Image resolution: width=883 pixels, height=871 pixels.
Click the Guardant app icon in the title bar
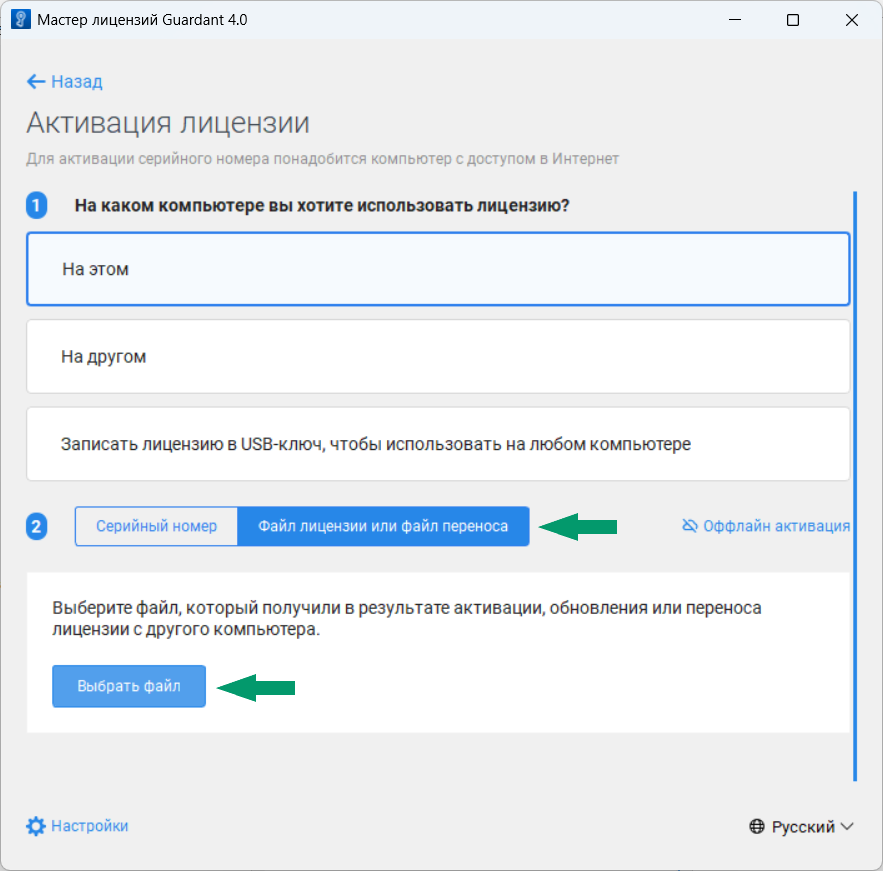pyautogui.click(x=21, y=20)
